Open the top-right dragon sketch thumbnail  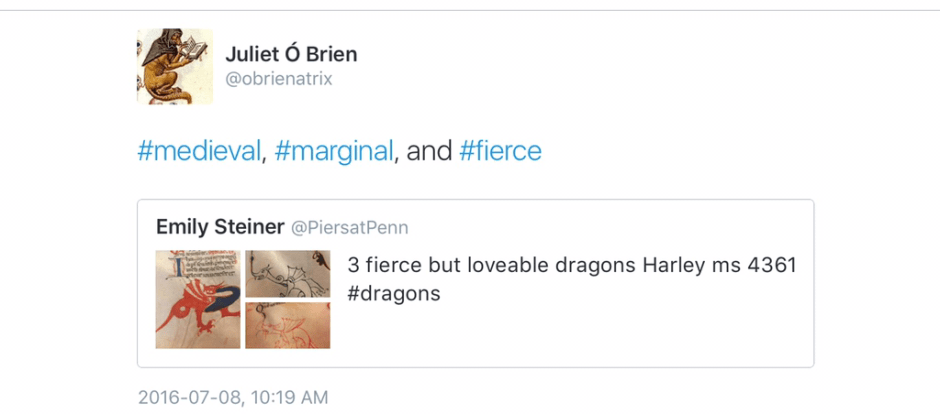288,273
